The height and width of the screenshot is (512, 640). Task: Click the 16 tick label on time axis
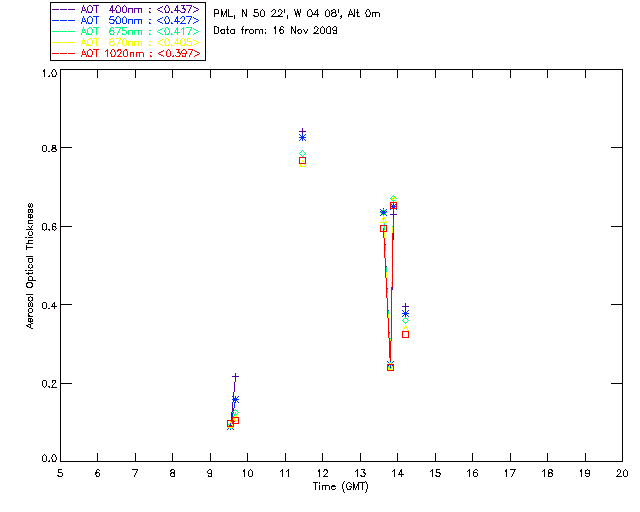pyautogui.click(x=473, y=473)
